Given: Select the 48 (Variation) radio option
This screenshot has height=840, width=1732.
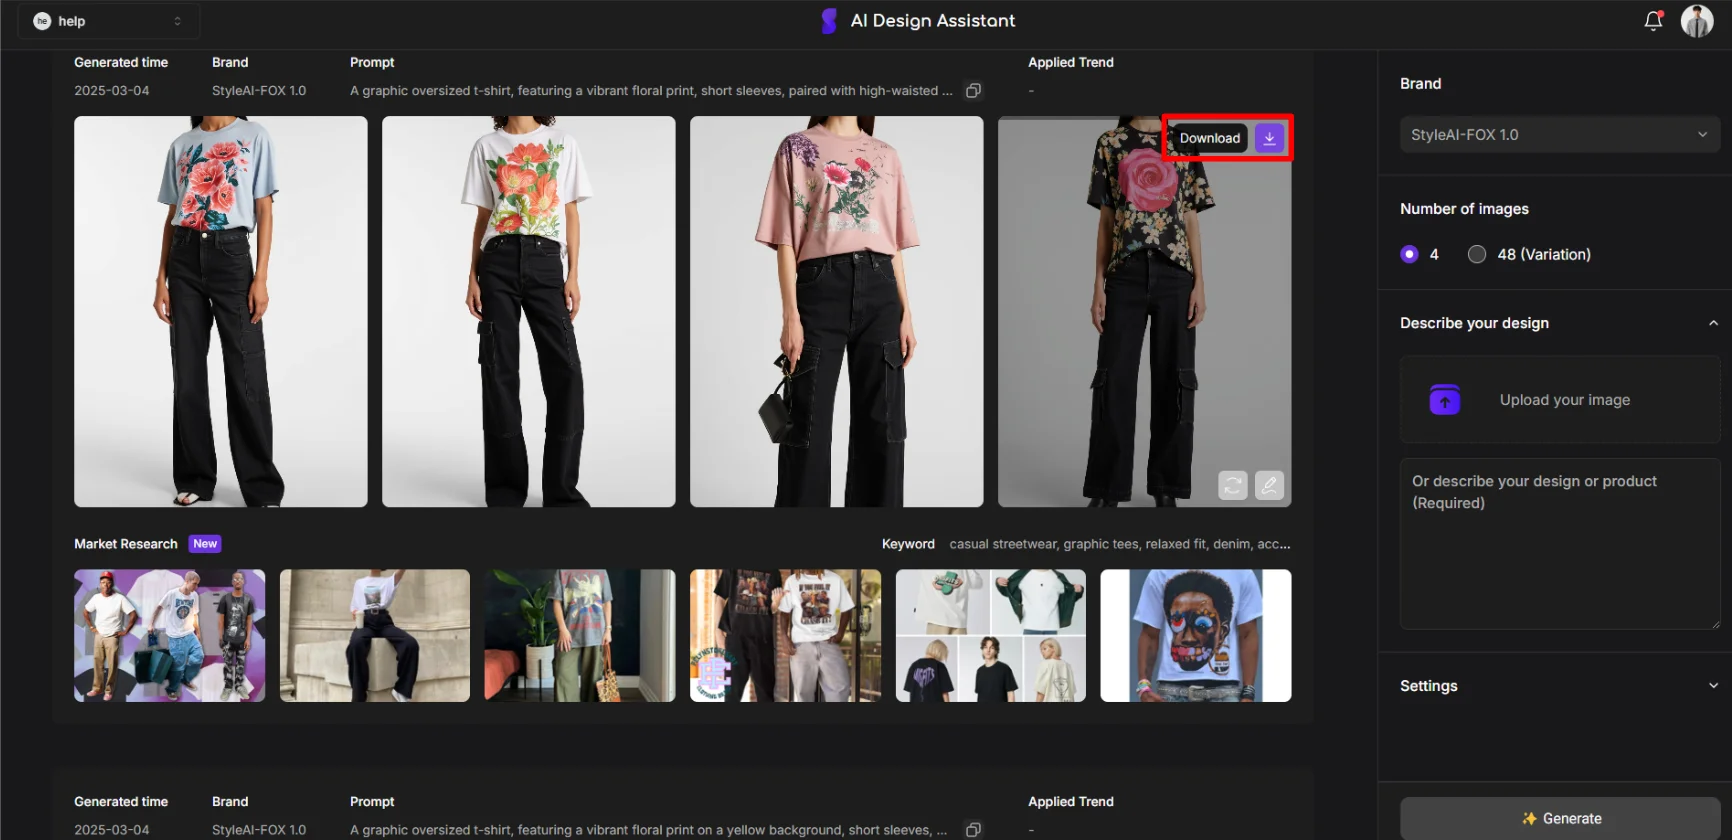Looking at the screenshot, I should pyautogui.click(x=1476, y=254).
